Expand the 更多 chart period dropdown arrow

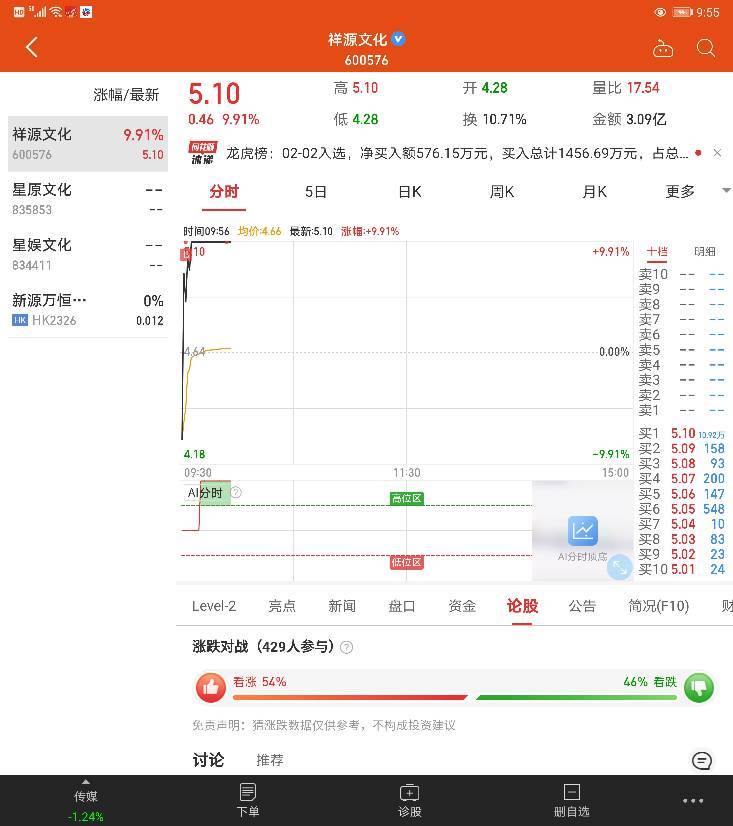pos(726,190)
